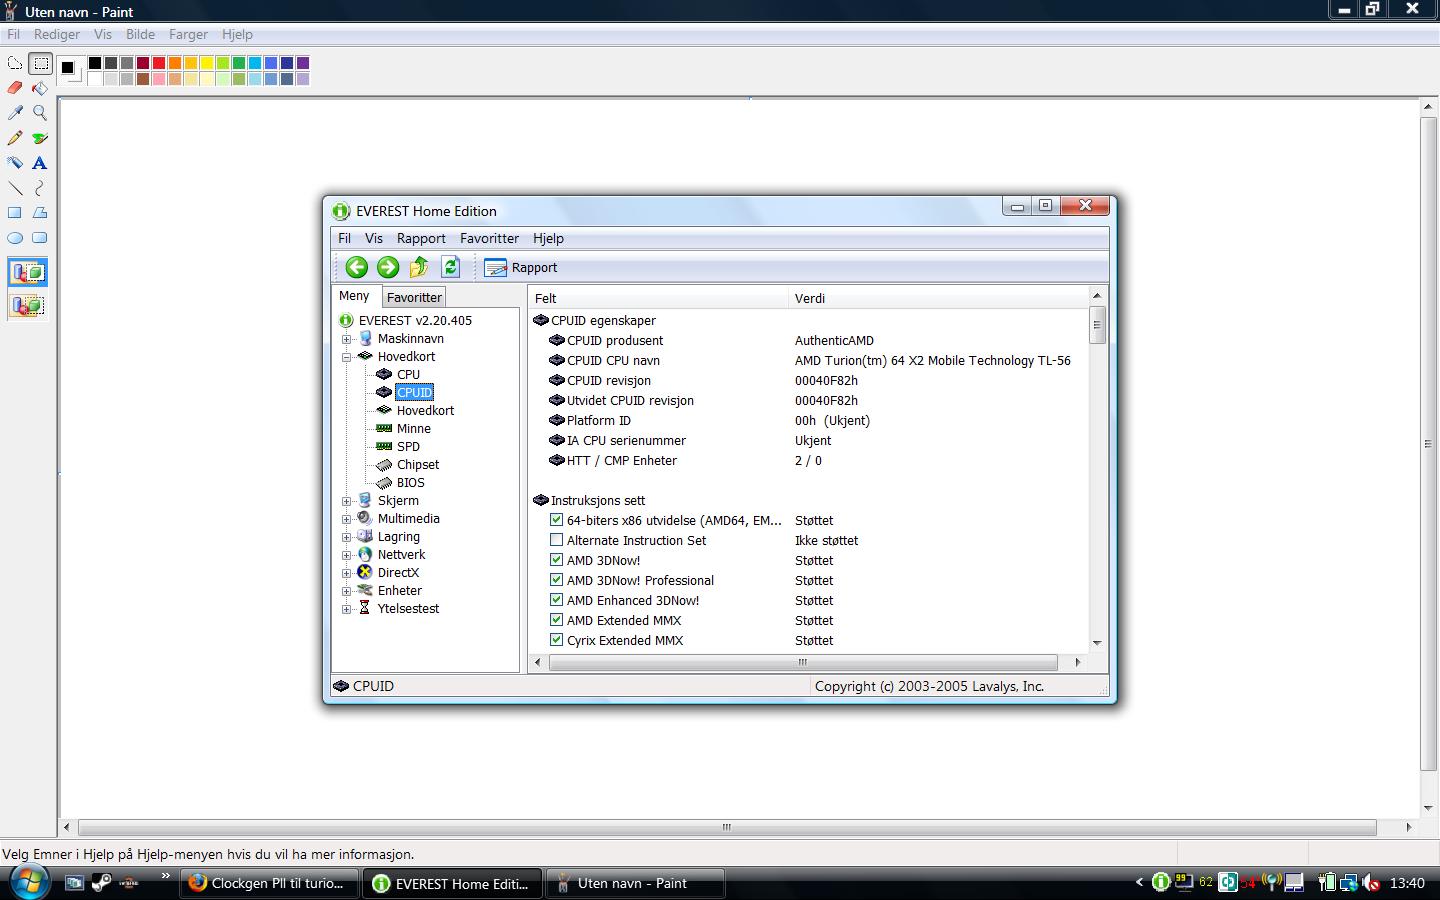
Task: Expand the Enheter tree node
Action: [347, 591]
